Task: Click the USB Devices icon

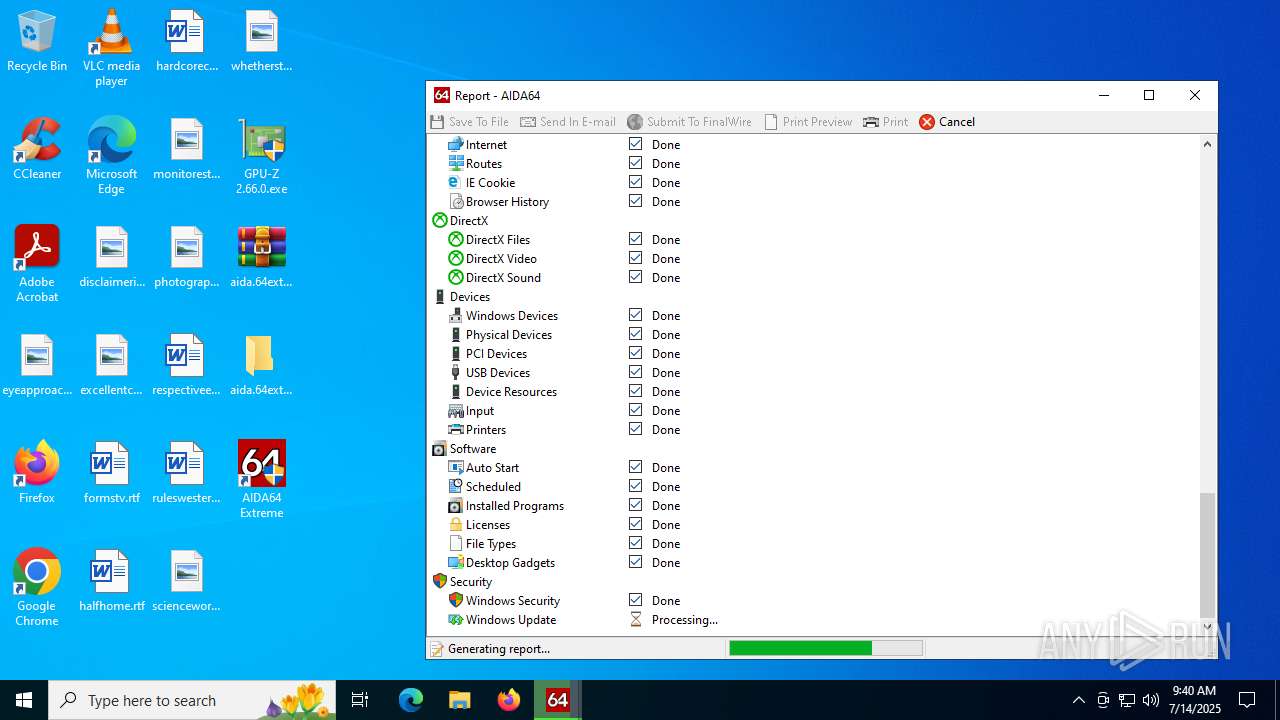Action: click(x=456, y=373)
